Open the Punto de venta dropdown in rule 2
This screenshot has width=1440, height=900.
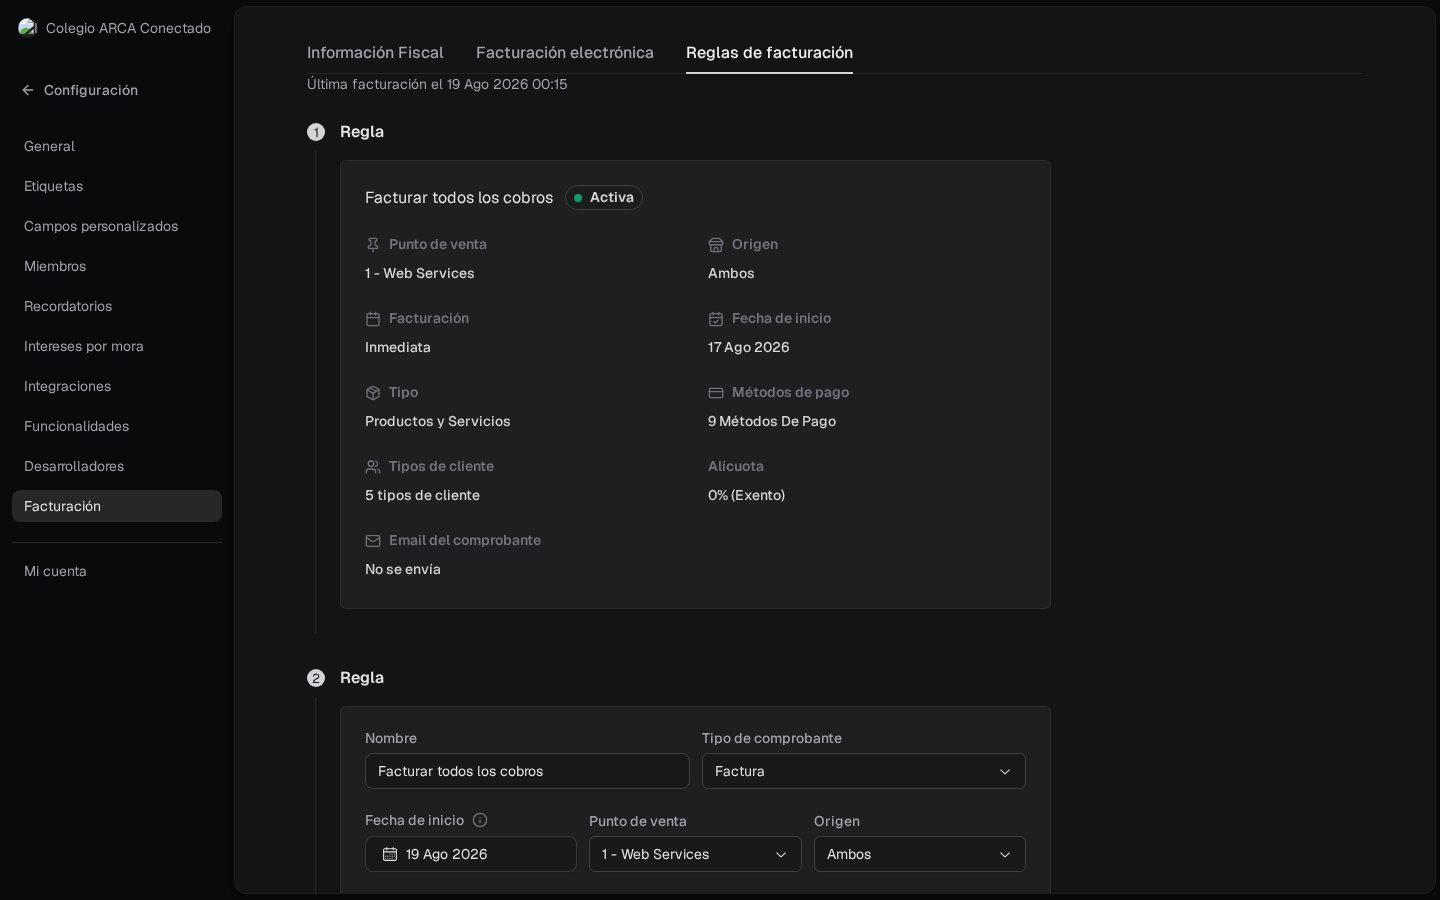click(x=695, y=854)
